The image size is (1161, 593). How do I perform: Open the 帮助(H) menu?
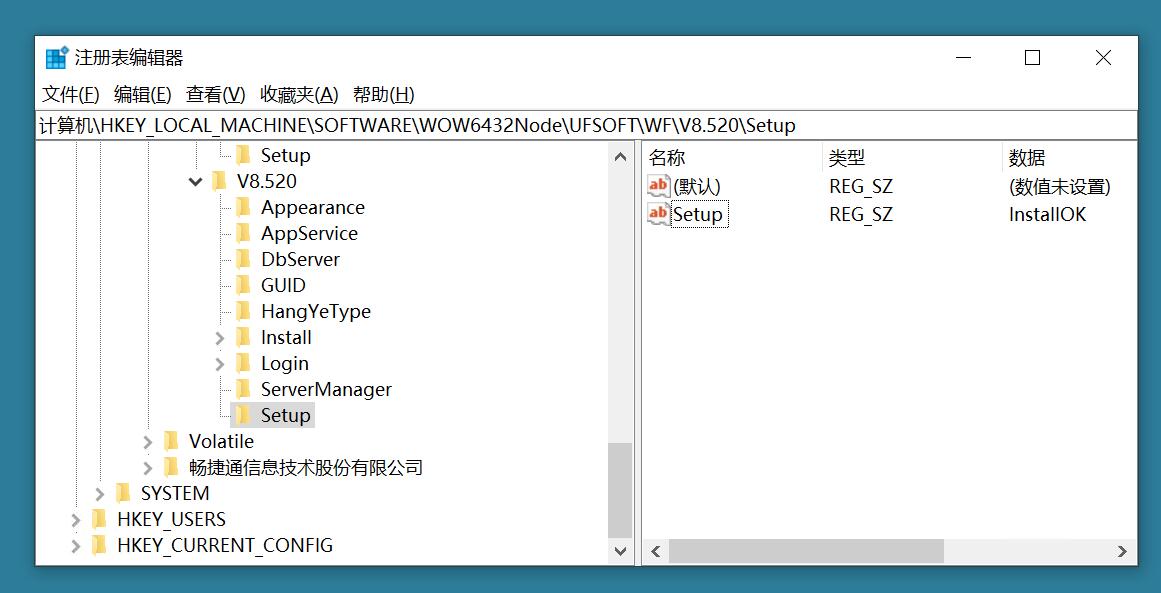384,95
